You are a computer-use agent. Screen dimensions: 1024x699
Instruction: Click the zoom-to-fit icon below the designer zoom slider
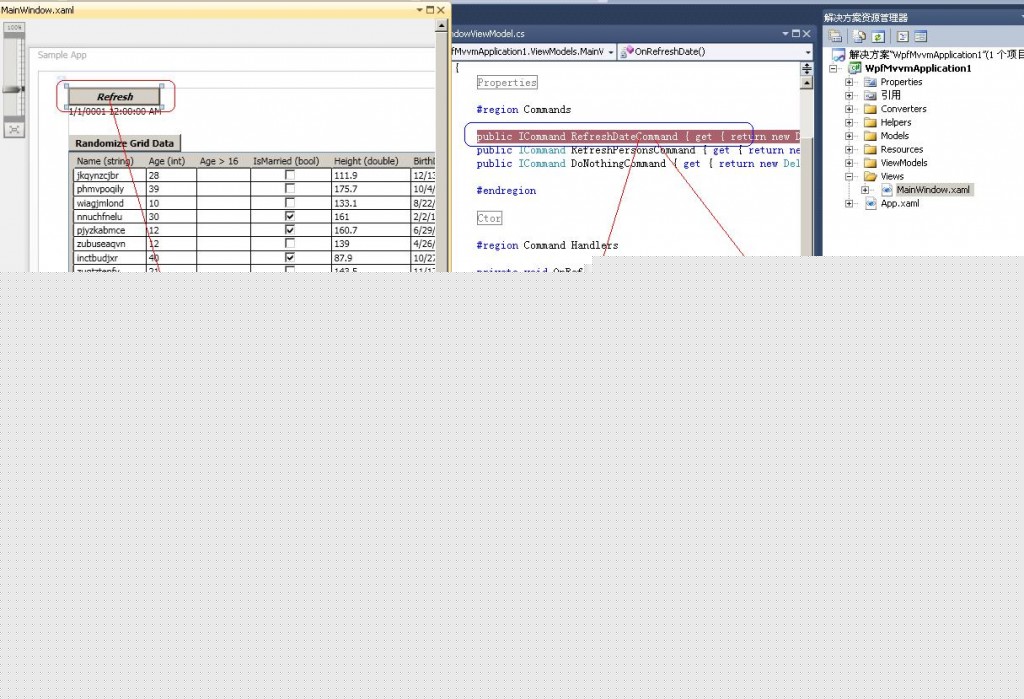coord(14,128)
